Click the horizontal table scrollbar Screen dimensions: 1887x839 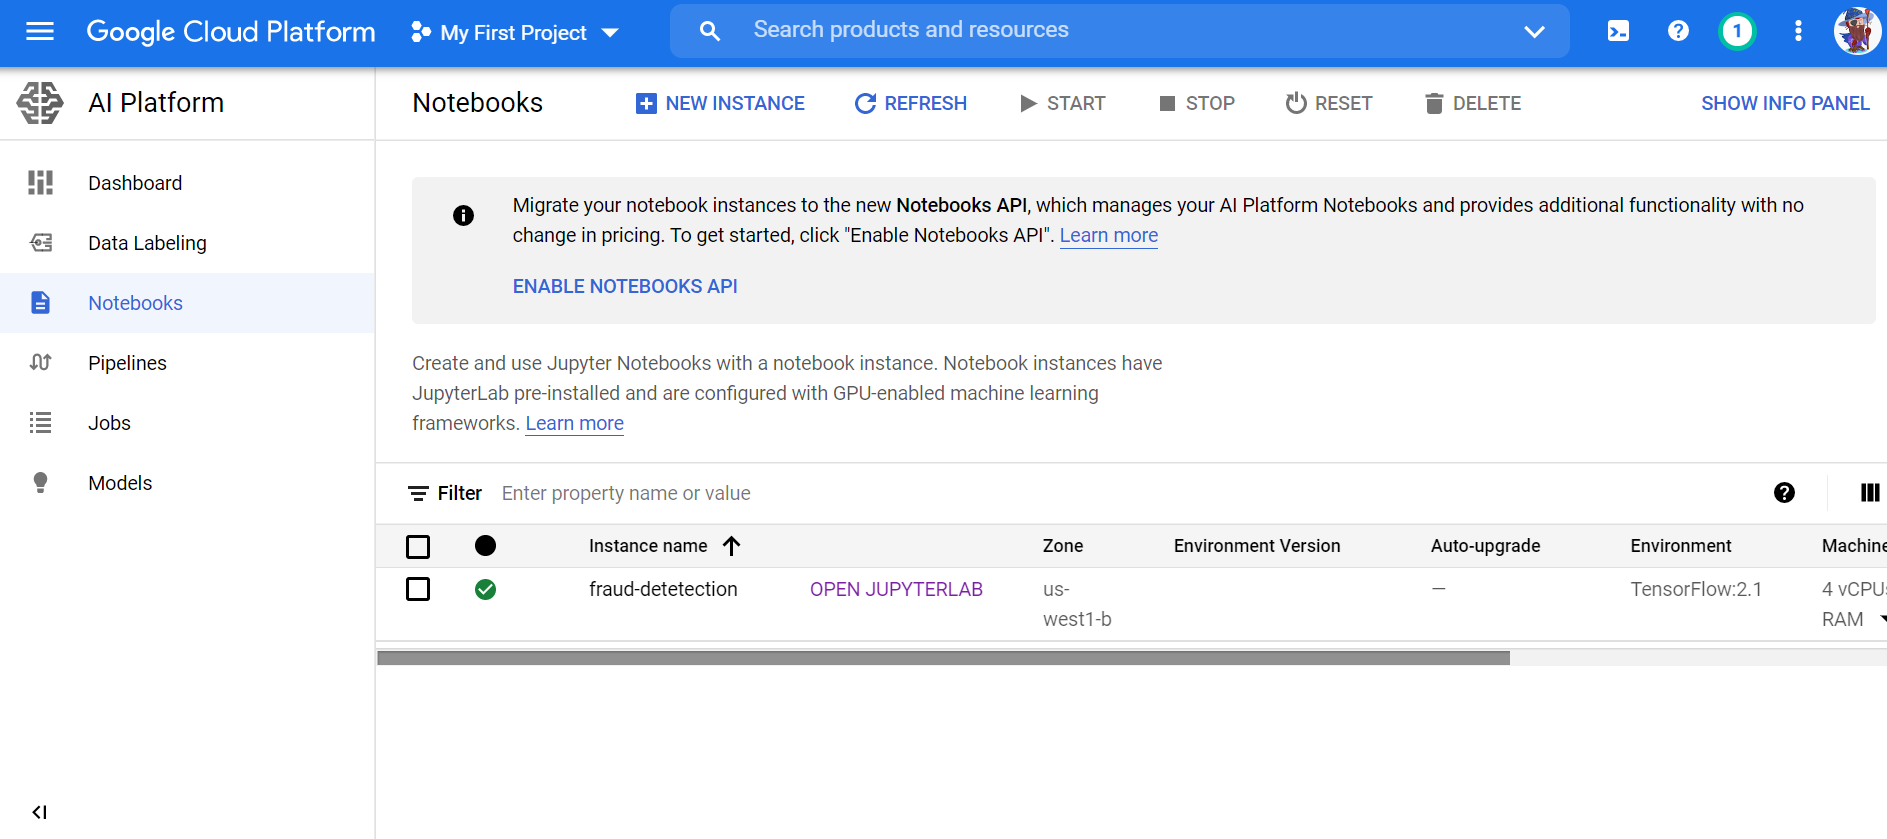coord(943,658)
